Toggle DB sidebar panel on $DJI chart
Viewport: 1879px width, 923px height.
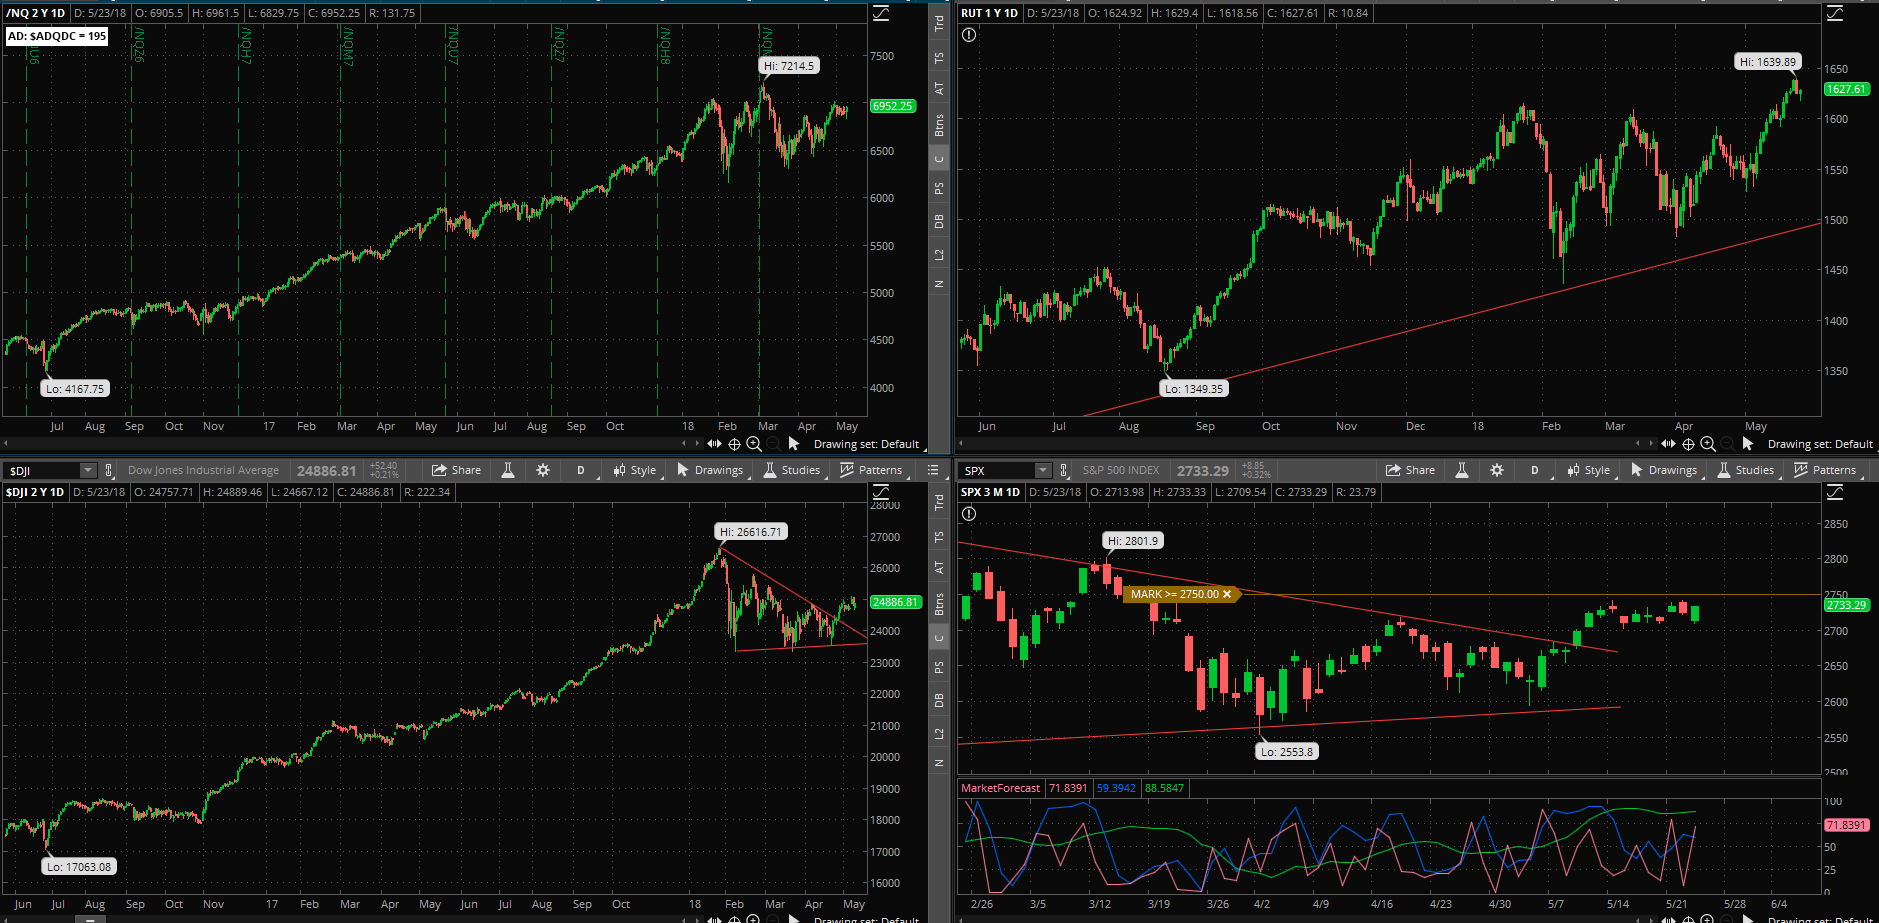(939, 700)
